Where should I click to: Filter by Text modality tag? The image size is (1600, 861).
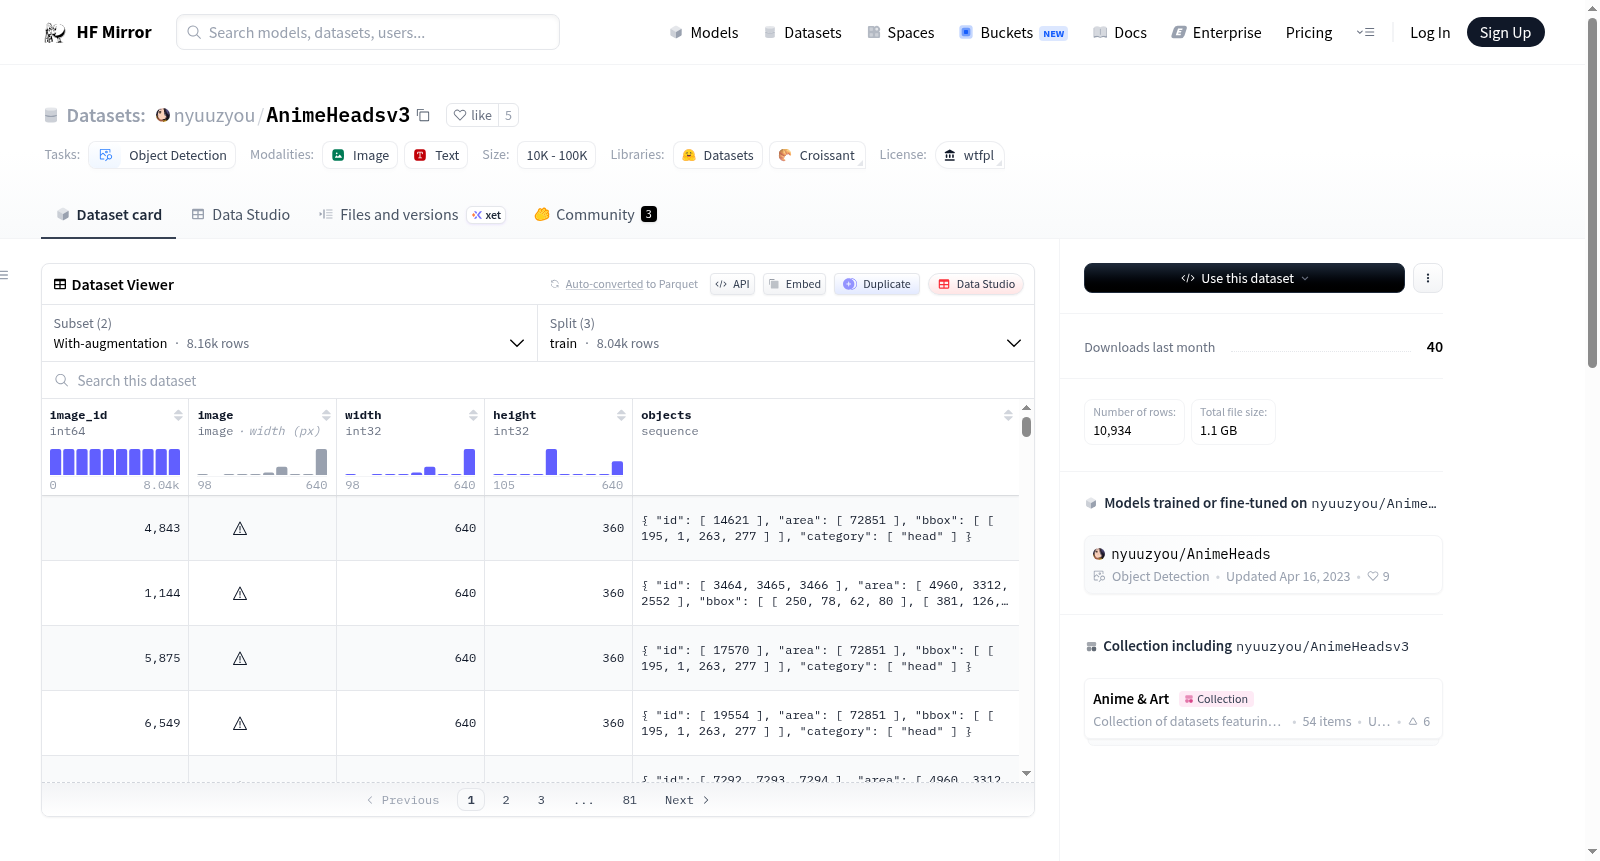point(436,155)
